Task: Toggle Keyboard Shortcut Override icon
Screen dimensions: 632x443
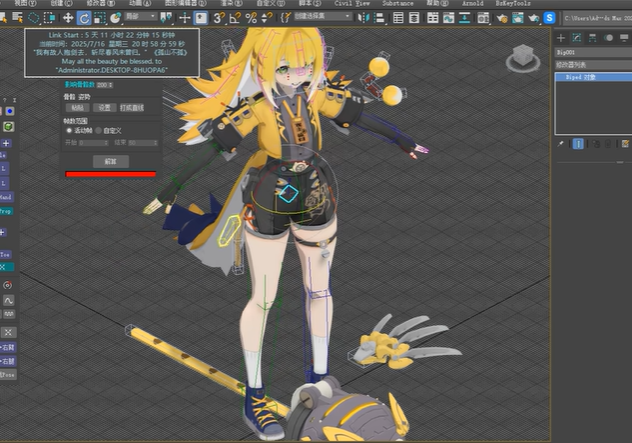Action: [201, 18]
